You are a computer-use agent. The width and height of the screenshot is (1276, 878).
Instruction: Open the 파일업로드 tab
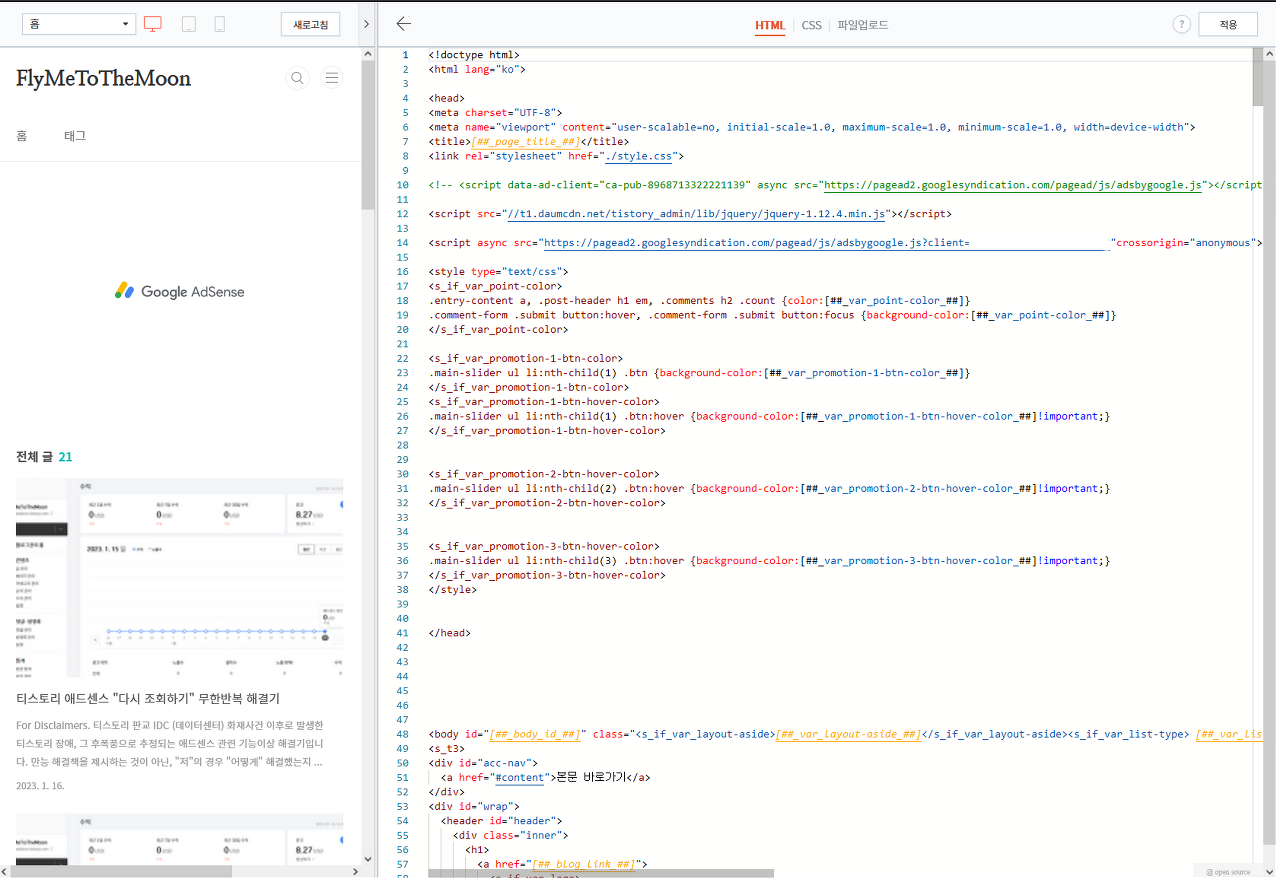click(x=863, y=25)
